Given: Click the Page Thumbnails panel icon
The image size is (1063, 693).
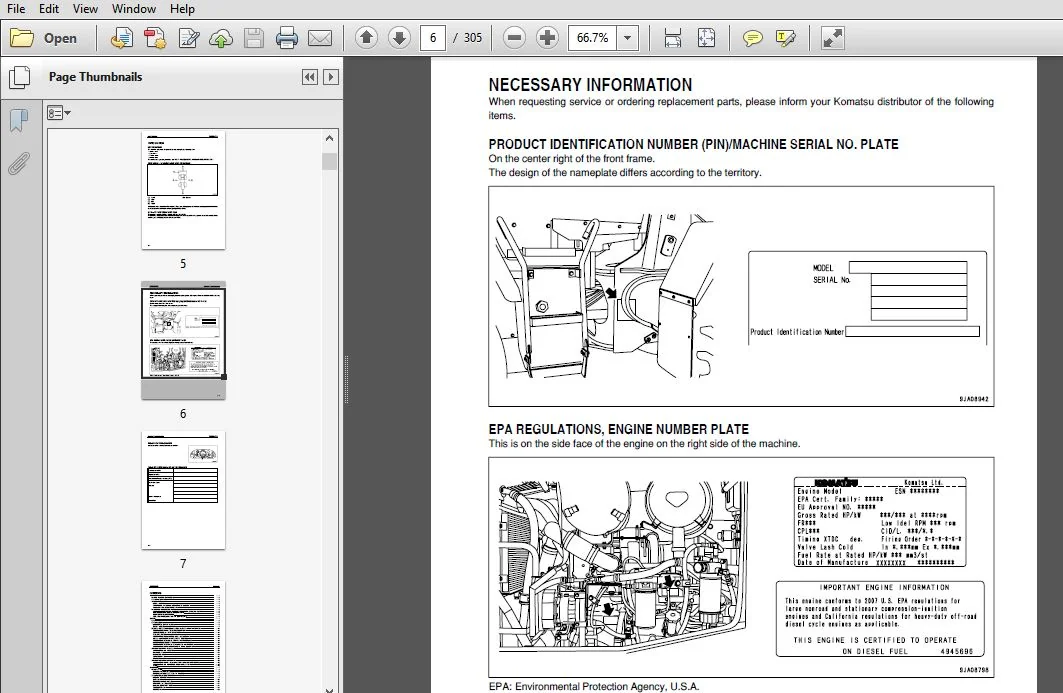Looking at the screenshot, I should tap(19, 77).
